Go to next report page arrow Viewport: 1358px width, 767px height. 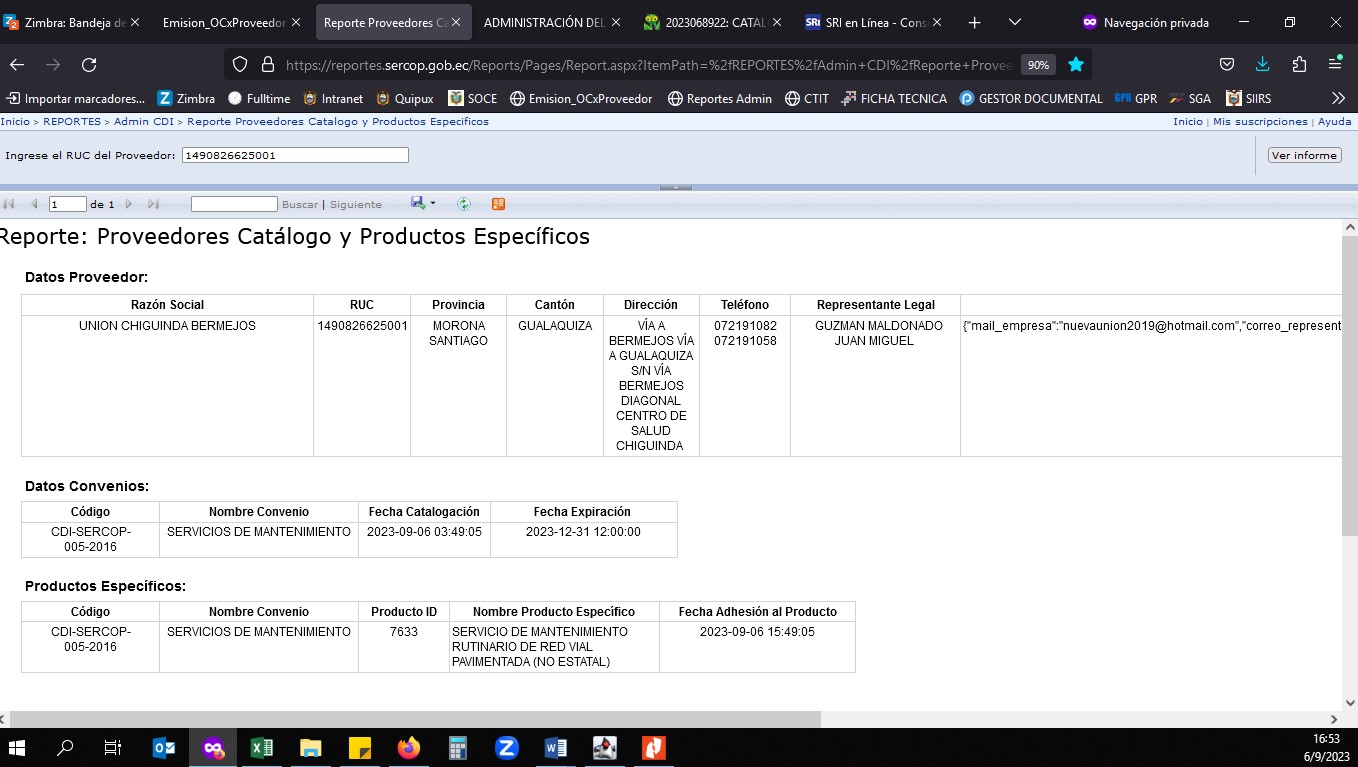point(129,204)
